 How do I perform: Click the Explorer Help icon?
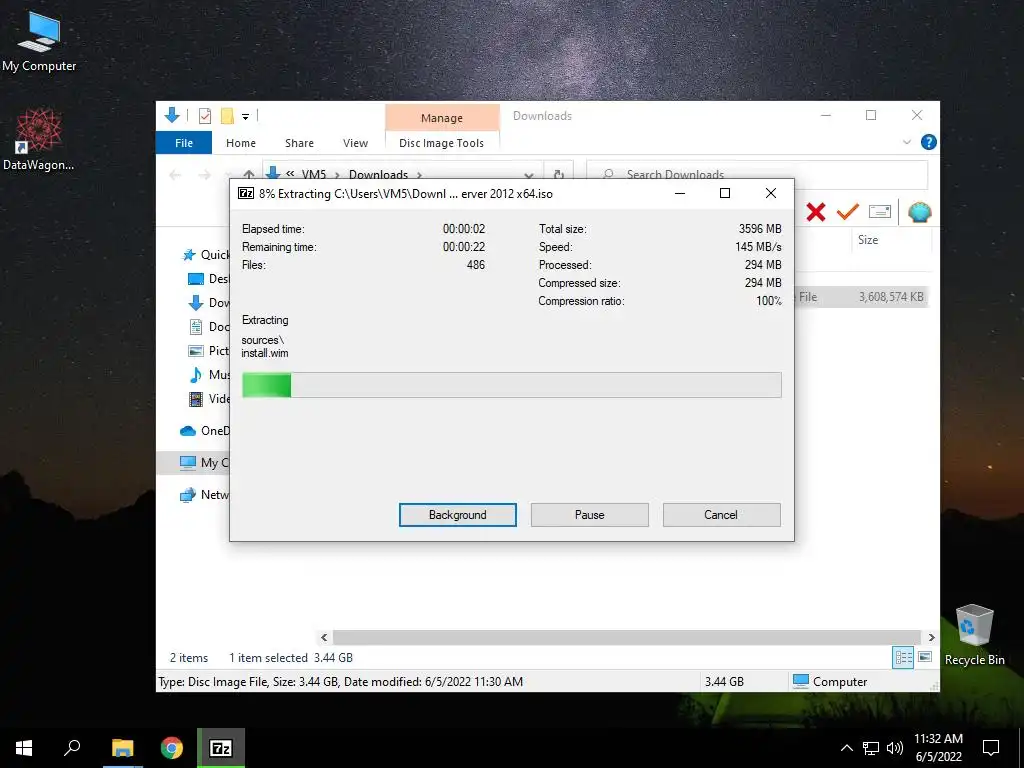click(928, 142)
